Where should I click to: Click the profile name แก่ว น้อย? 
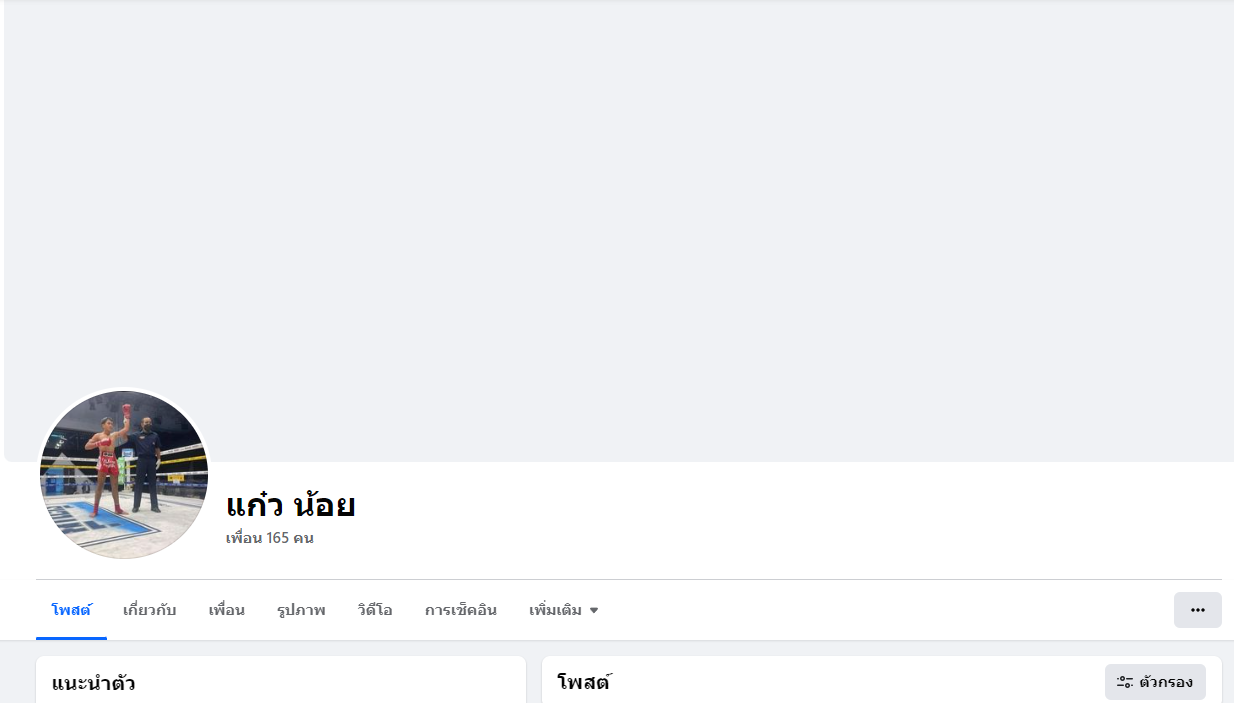(291, 504)
